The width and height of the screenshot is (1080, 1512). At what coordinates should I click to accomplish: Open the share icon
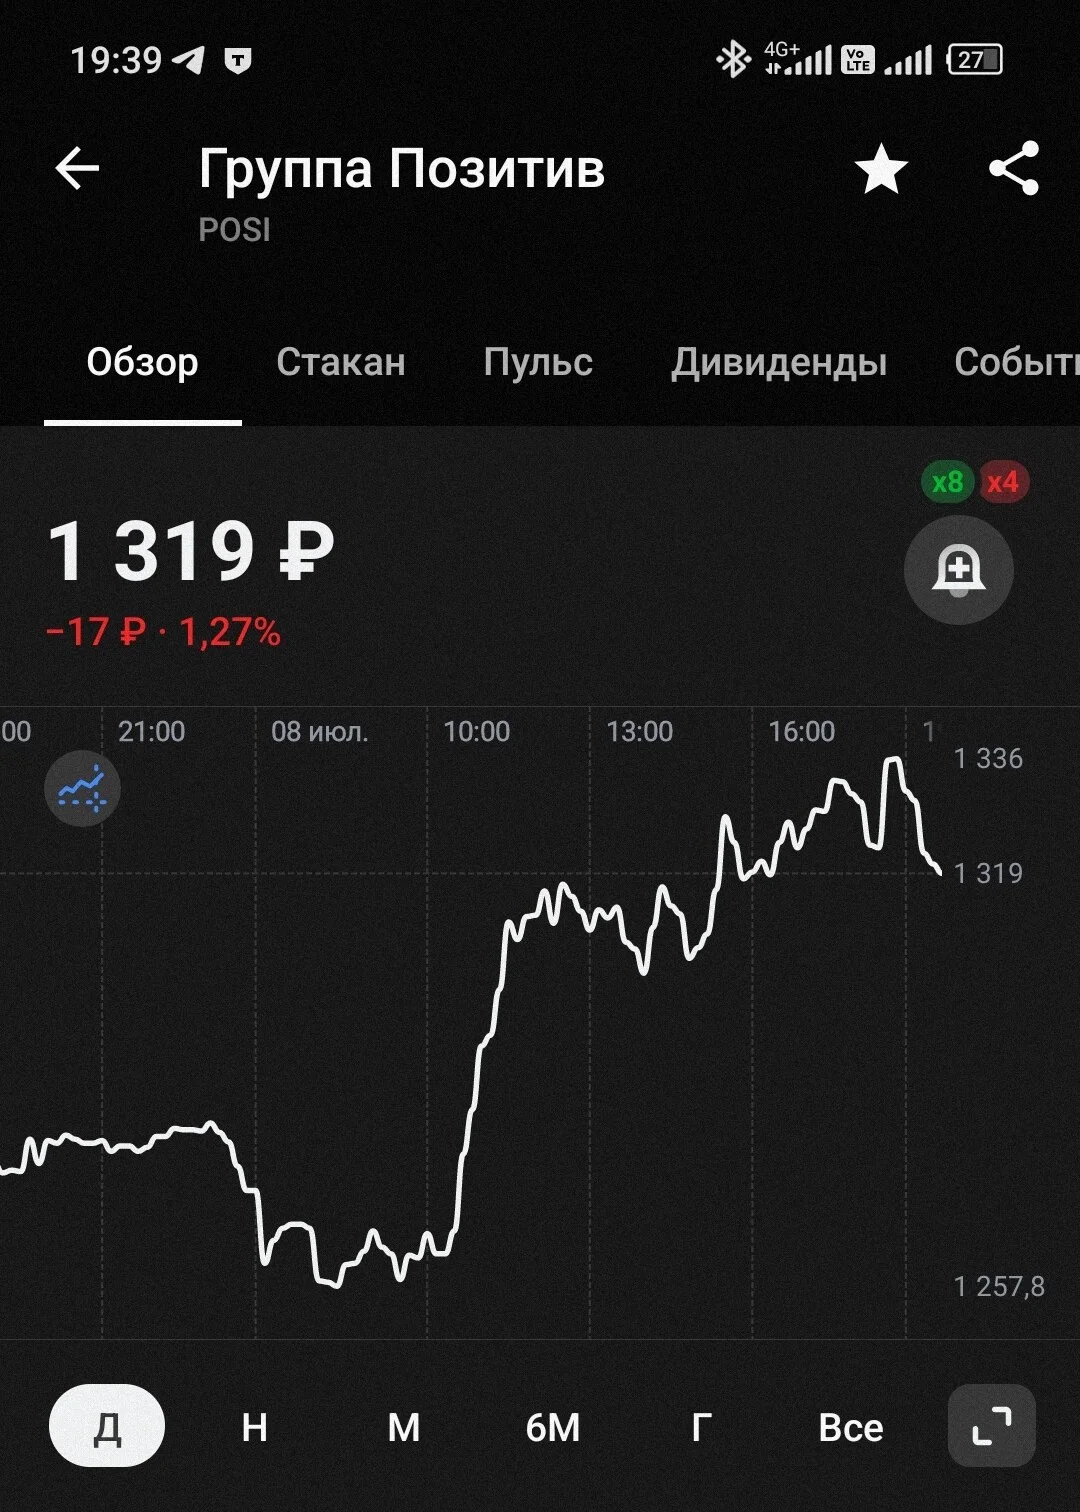(x=1014, y=168)
